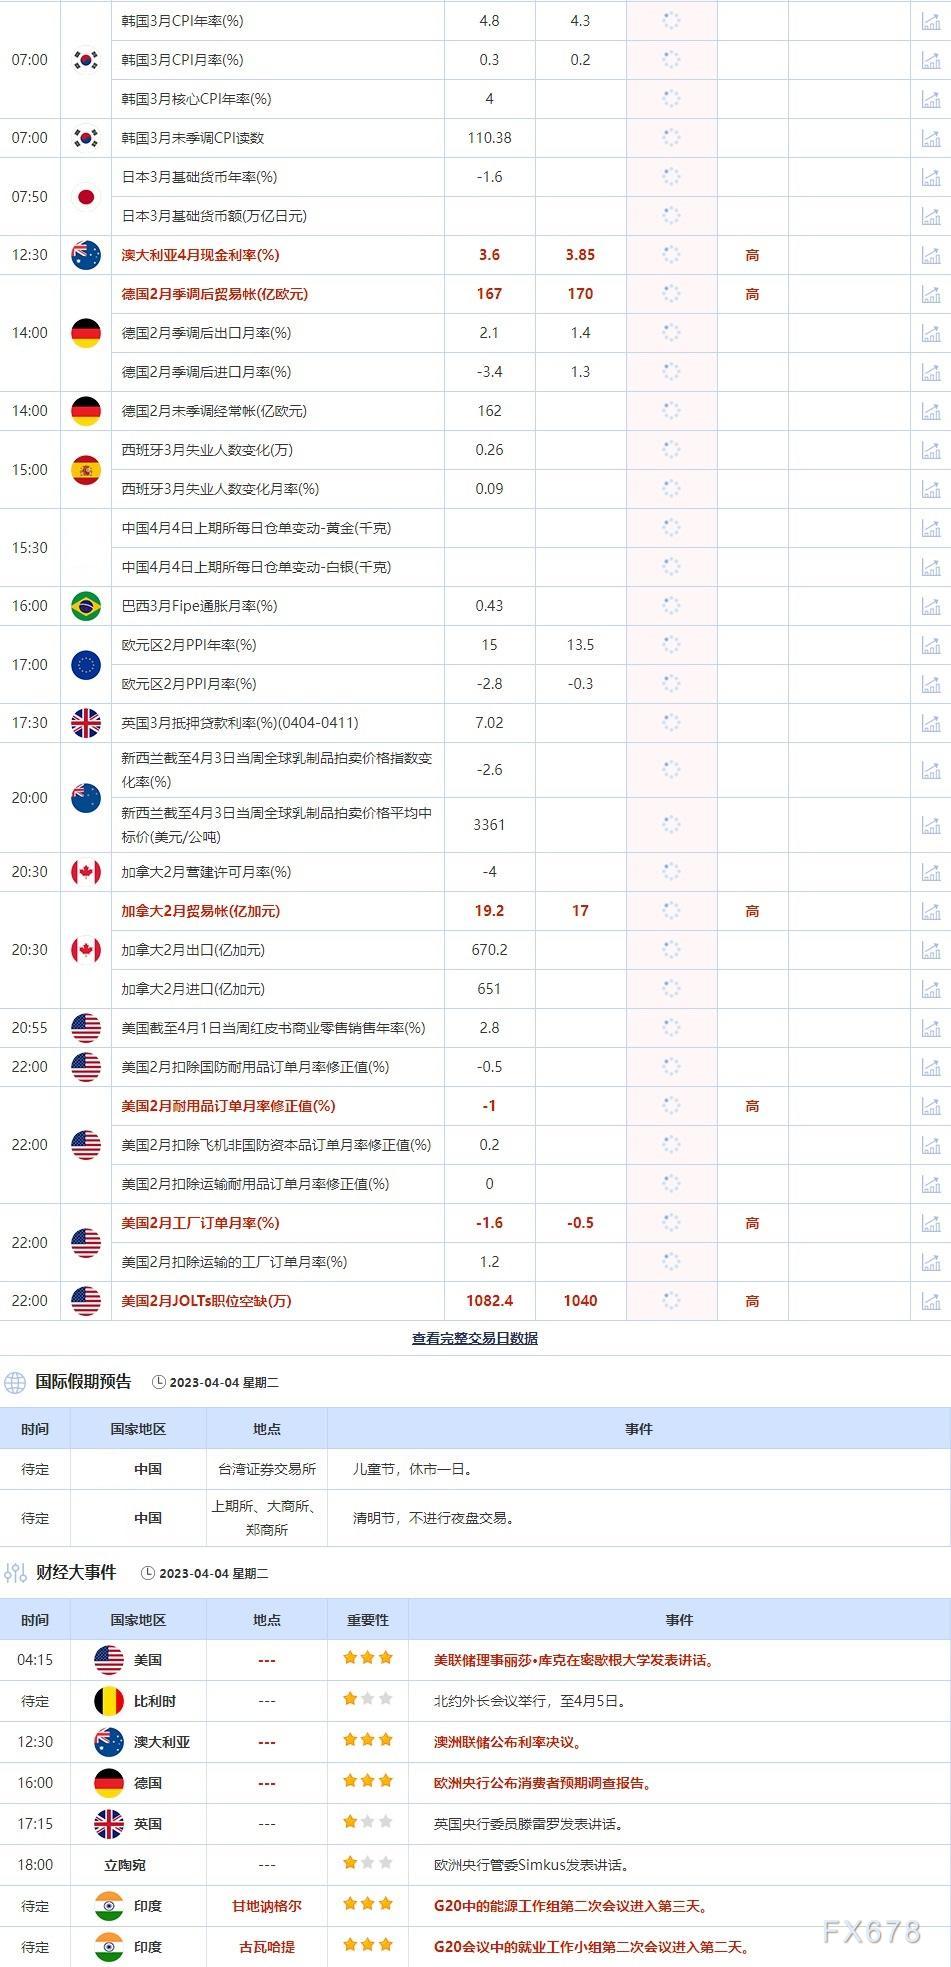Open chart icon for 美国2月工厂订单月率 row

click(930, 1223)
